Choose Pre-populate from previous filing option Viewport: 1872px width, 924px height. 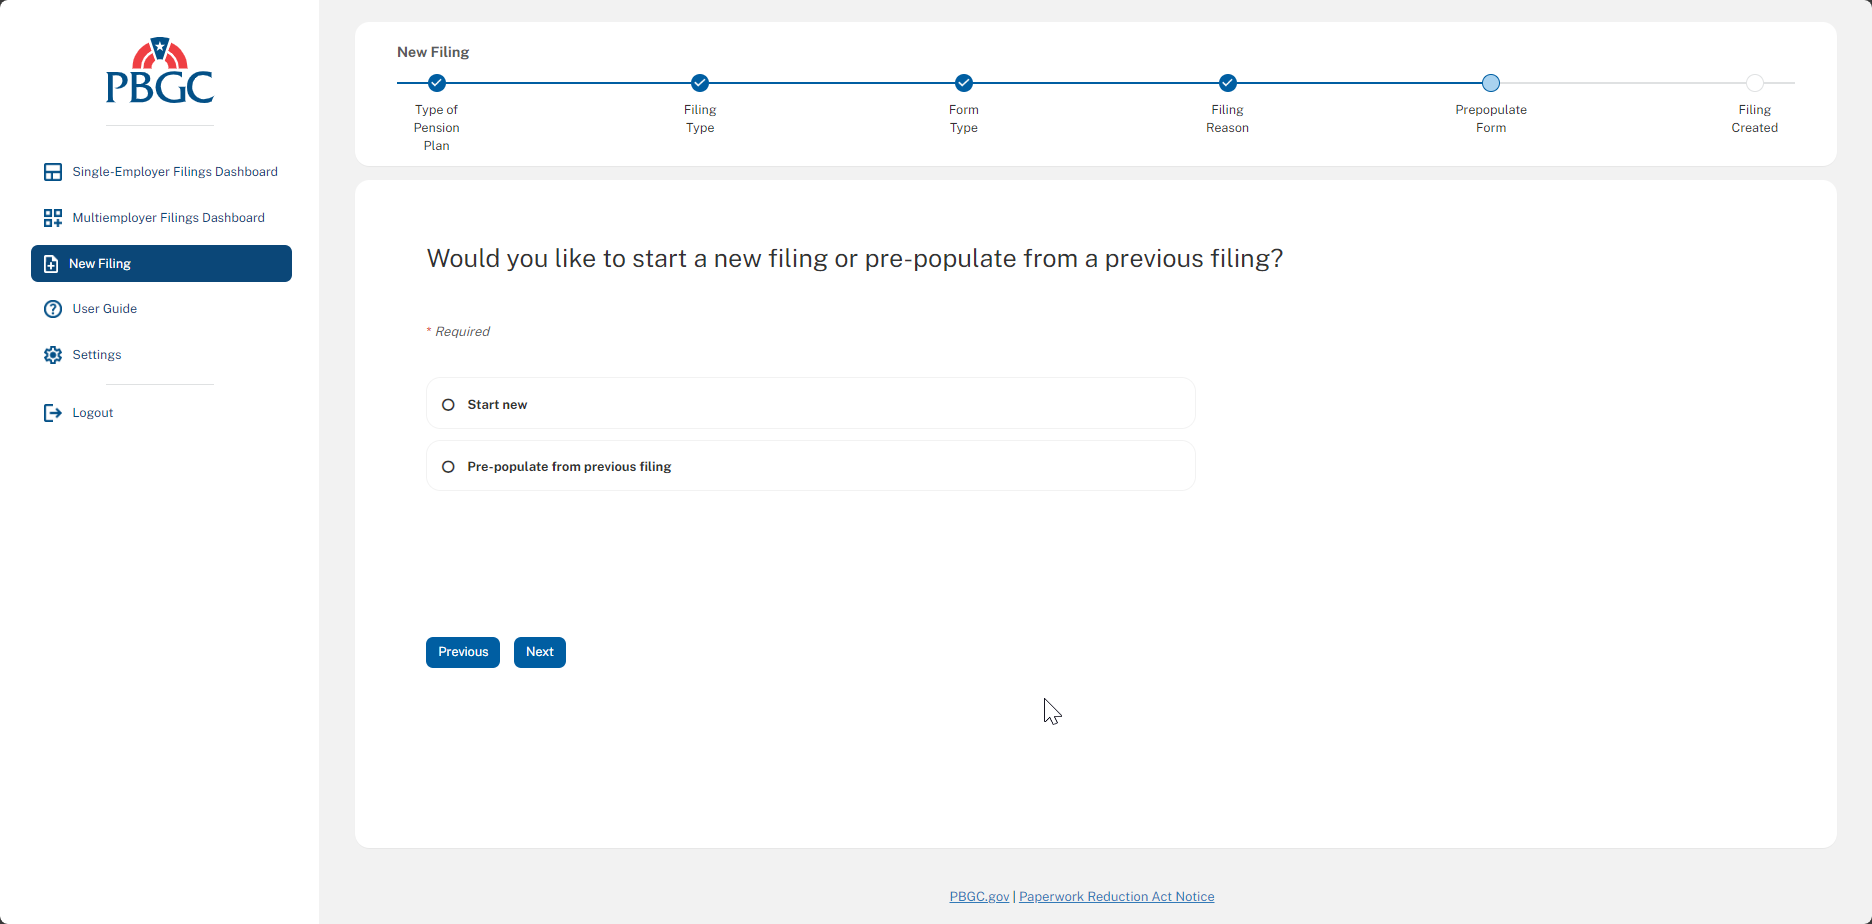448,467
